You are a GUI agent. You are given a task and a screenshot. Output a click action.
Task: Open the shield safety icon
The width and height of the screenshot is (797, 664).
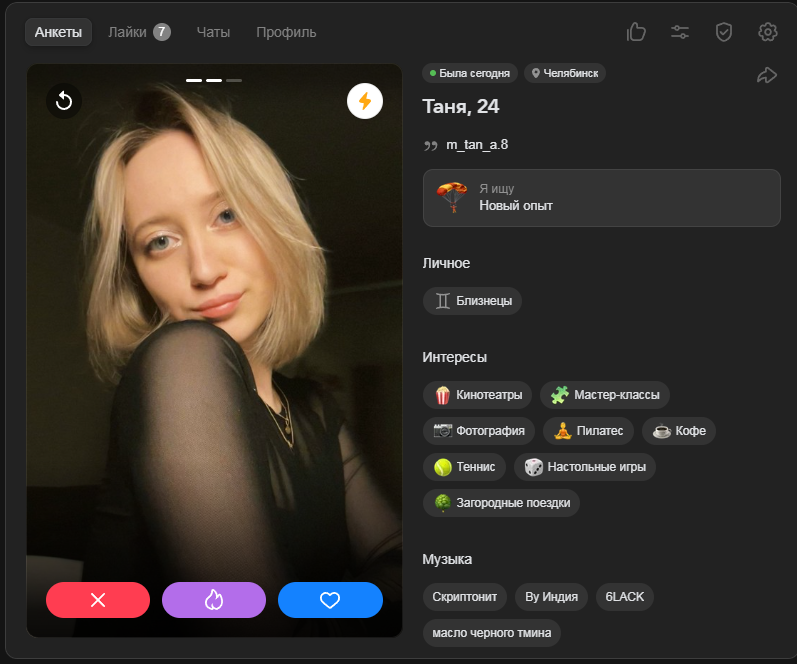coord(724,32)
